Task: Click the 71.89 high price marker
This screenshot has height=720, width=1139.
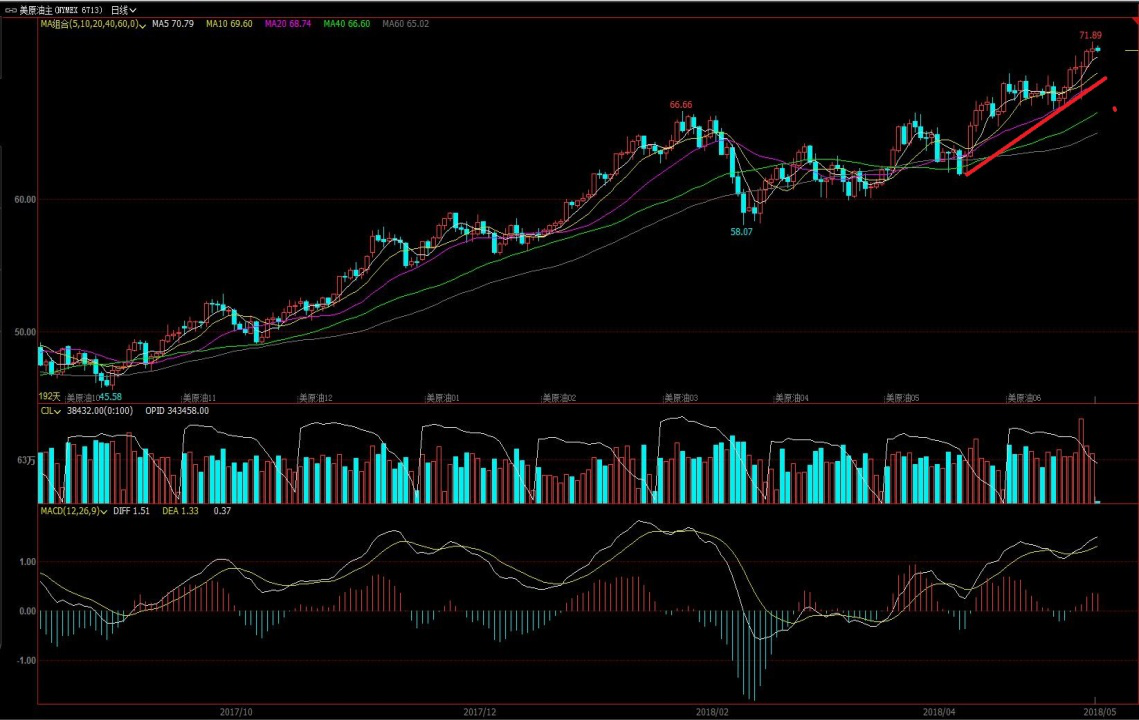Action: pos(1090,36)
